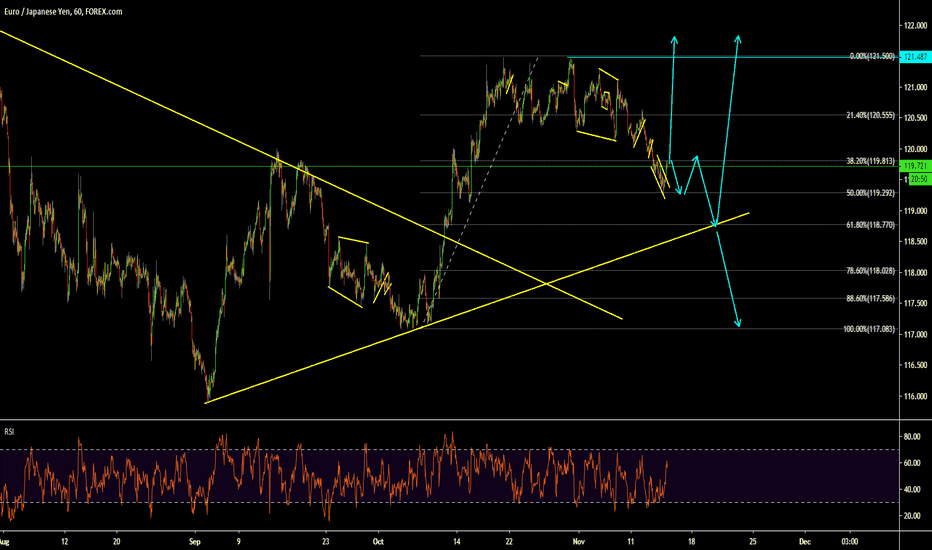Click the Sep date on time axis
932x550 pixels.
(195, 542)
